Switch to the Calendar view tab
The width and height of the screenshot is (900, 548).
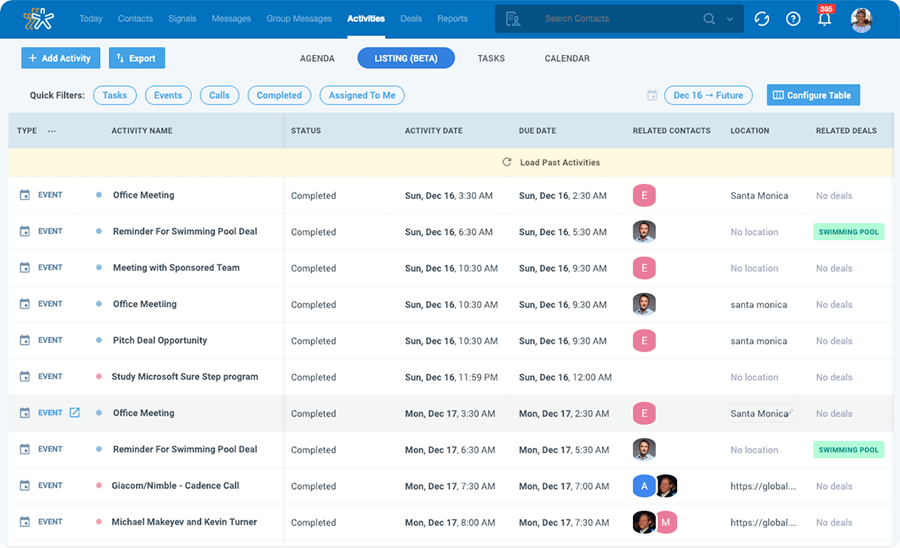coord(567,59)
